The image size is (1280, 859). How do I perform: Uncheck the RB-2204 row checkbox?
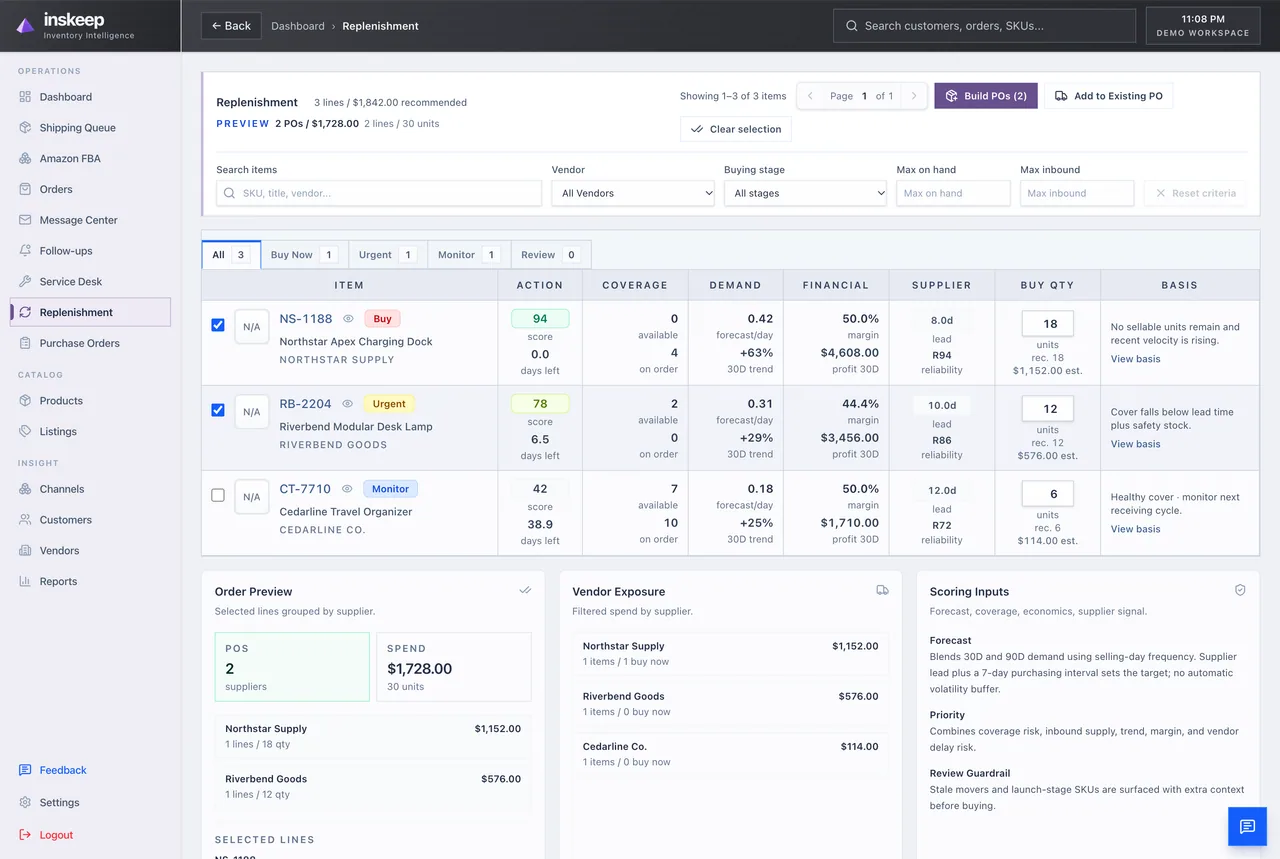[x=218, y=410]
